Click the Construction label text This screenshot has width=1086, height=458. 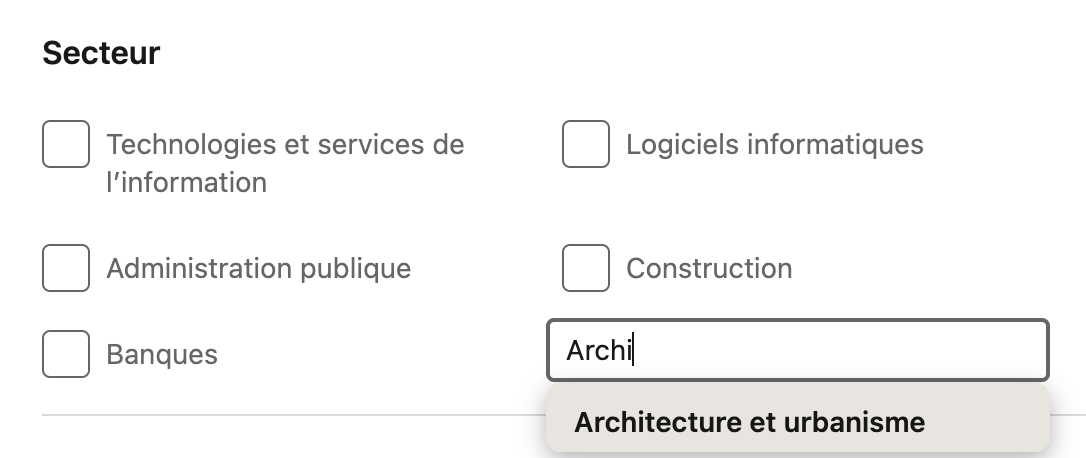pyautogui.click(x=709, y=269)
